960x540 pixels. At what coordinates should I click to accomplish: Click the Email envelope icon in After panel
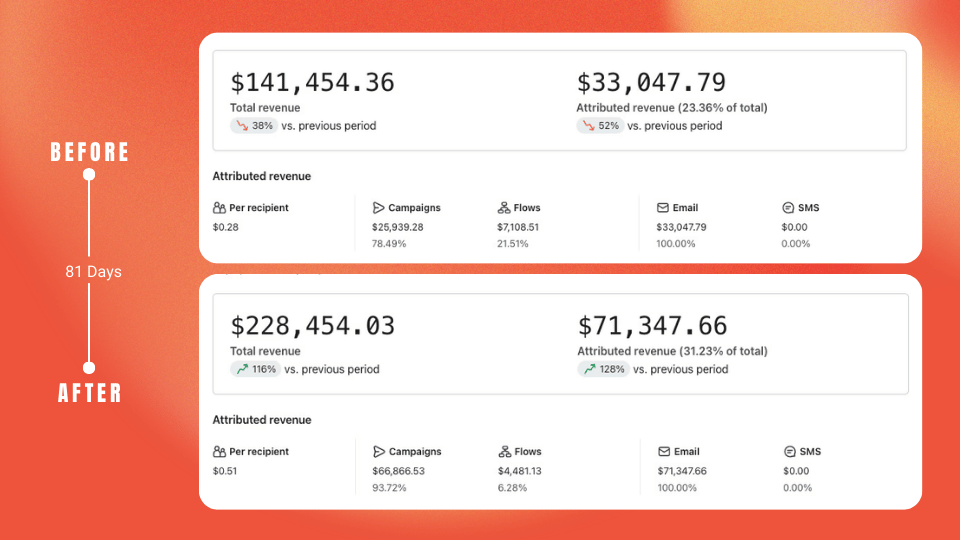[x=664, y=452]
